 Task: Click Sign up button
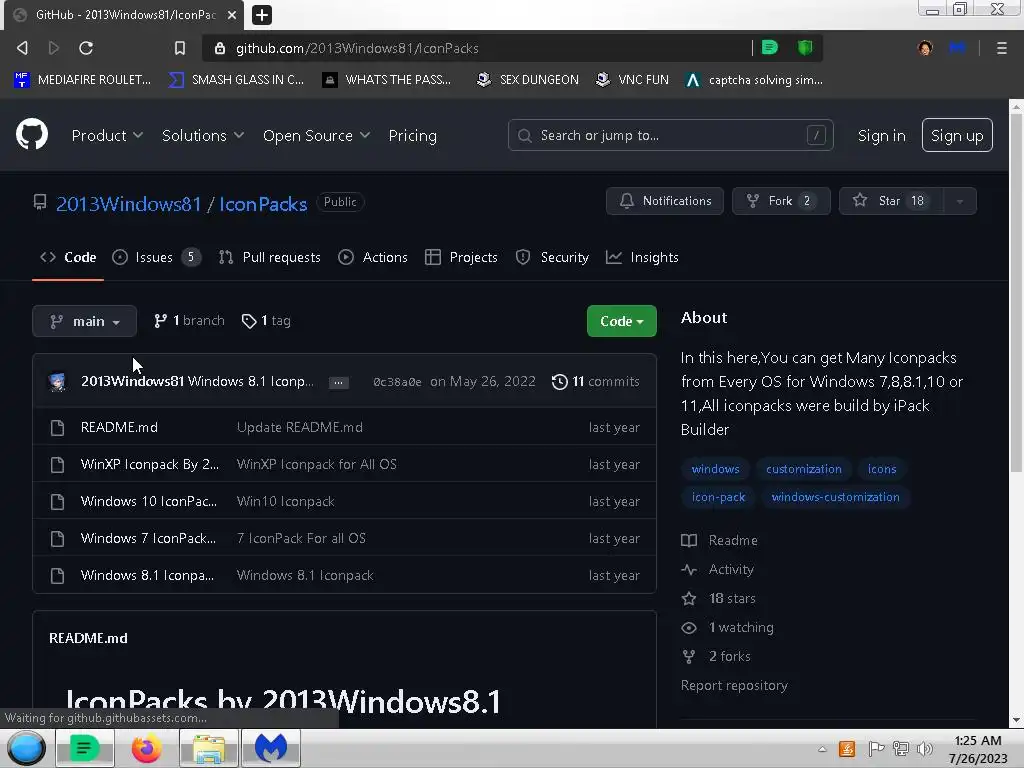click(957, 135)
